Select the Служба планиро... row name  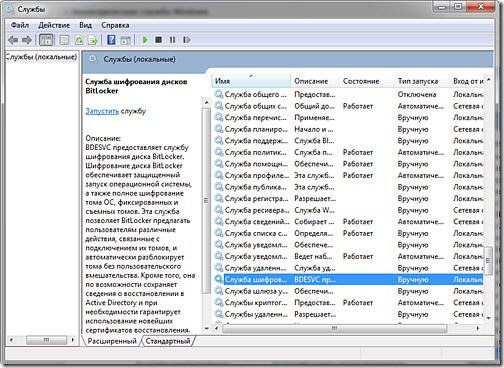click(x=256, y=129)
